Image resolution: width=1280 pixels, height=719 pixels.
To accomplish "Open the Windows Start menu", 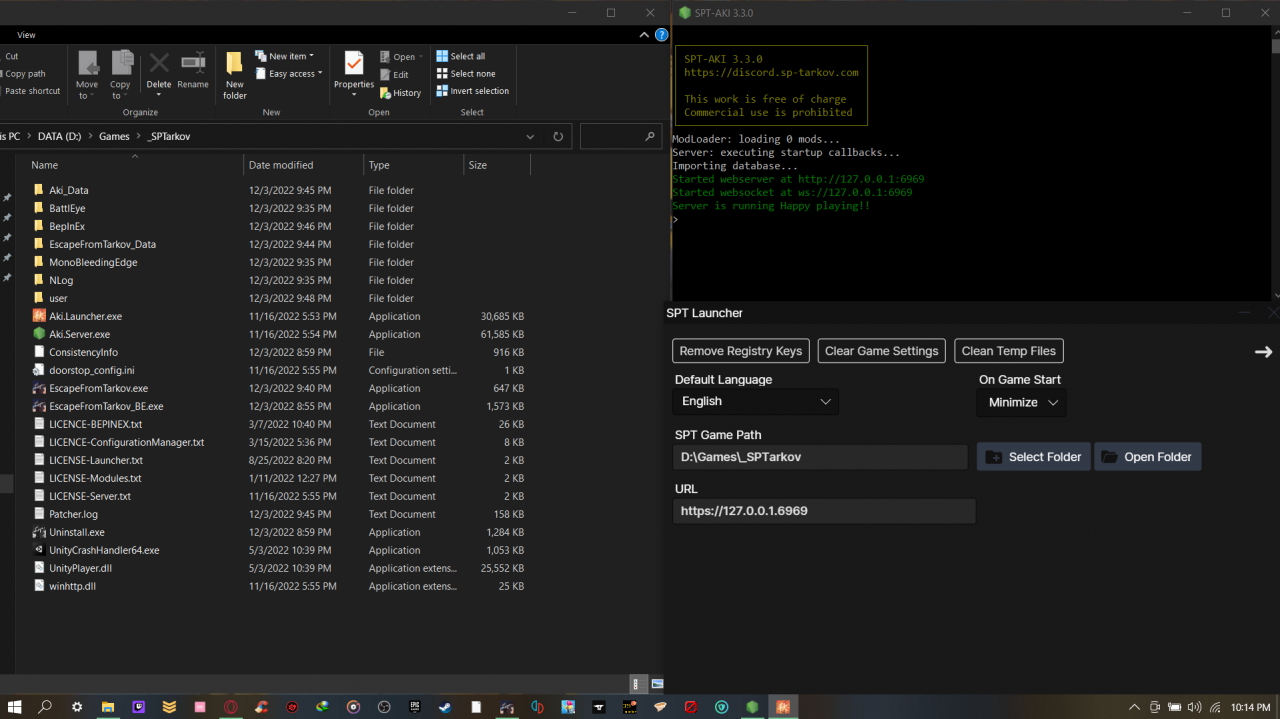I will pyautogui.click(x=14, y=707).
